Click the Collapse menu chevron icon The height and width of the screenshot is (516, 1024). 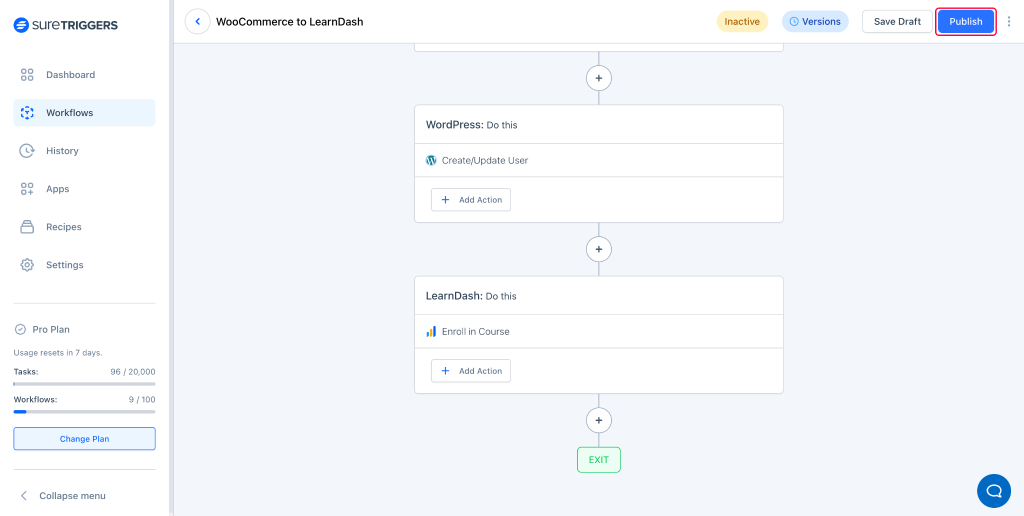[x=24, y=496]
